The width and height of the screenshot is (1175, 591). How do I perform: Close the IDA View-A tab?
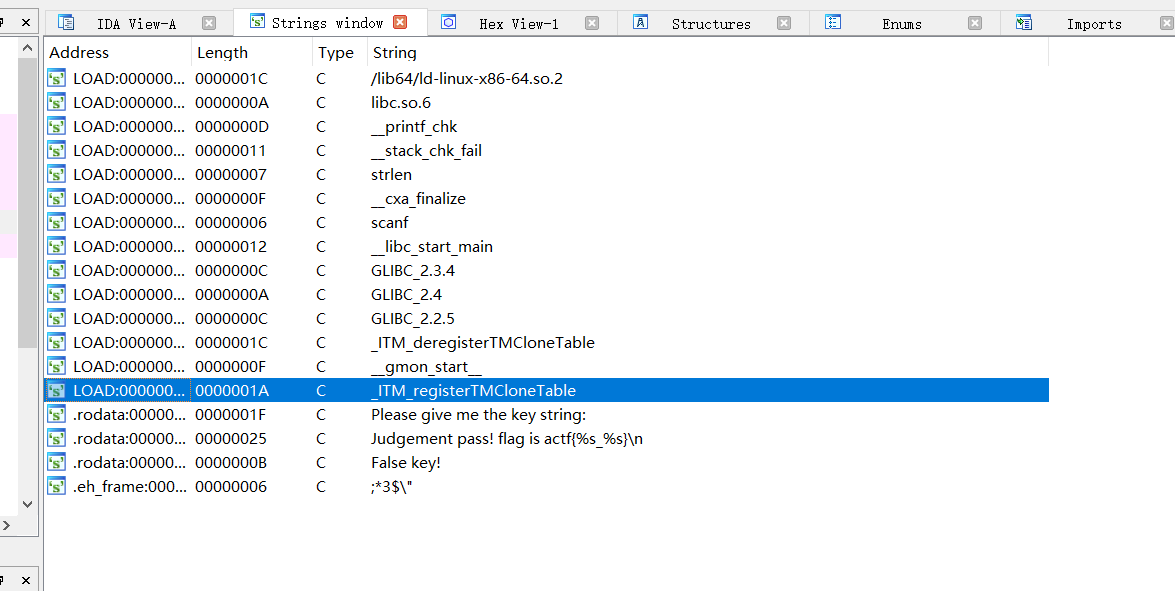click(x=208, y=23)
